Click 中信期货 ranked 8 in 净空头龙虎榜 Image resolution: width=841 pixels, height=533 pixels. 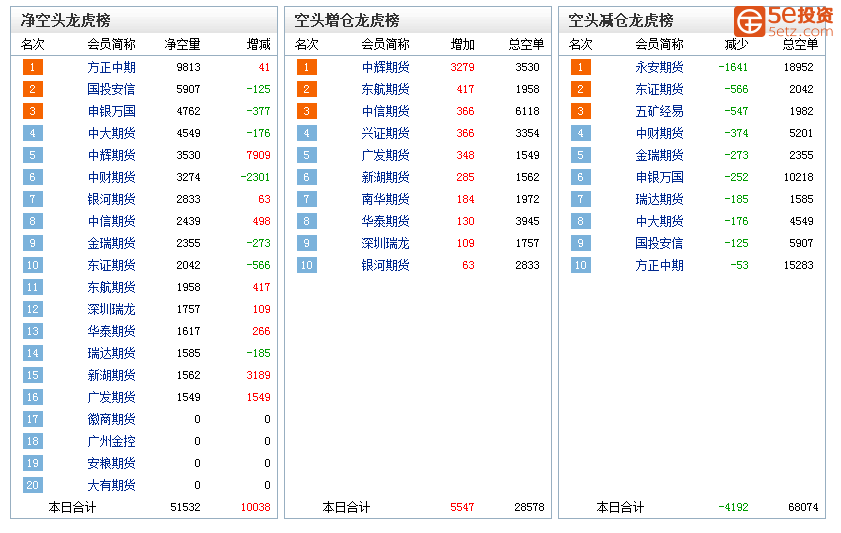[112, 221]
